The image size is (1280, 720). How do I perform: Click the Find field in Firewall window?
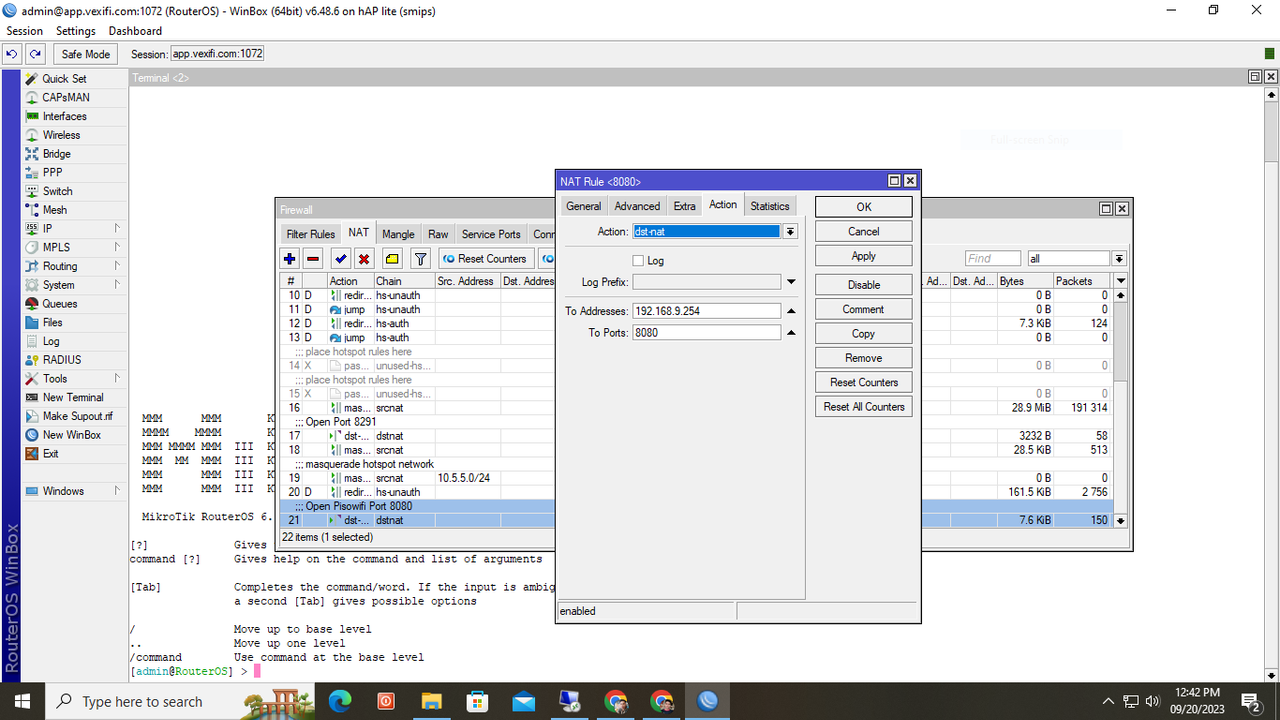click(993, 258)
